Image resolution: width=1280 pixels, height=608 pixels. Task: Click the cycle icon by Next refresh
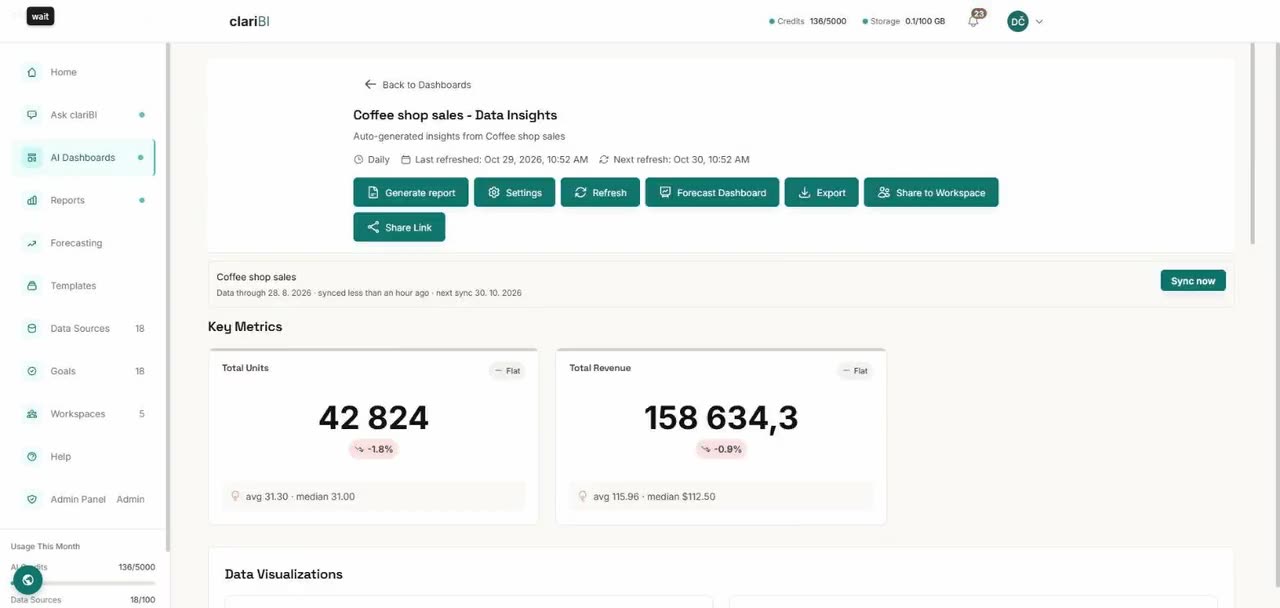604,160
